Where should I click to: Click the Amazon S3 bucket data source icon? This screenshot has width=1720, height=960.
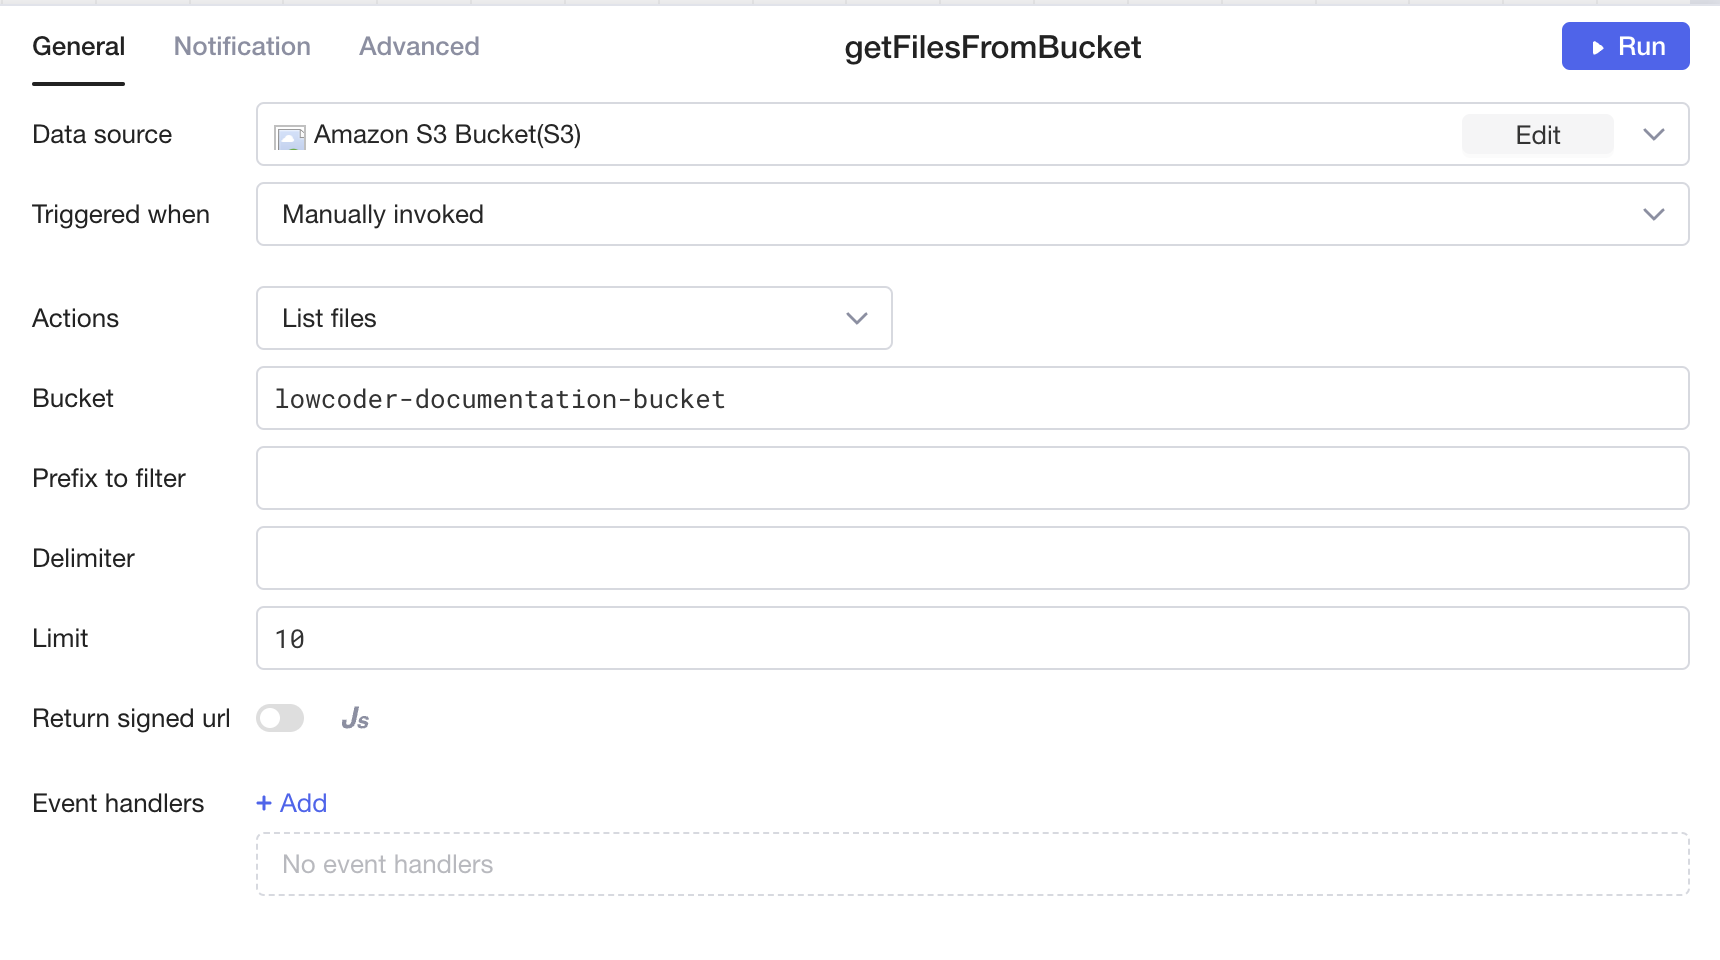tap(290, 137)
